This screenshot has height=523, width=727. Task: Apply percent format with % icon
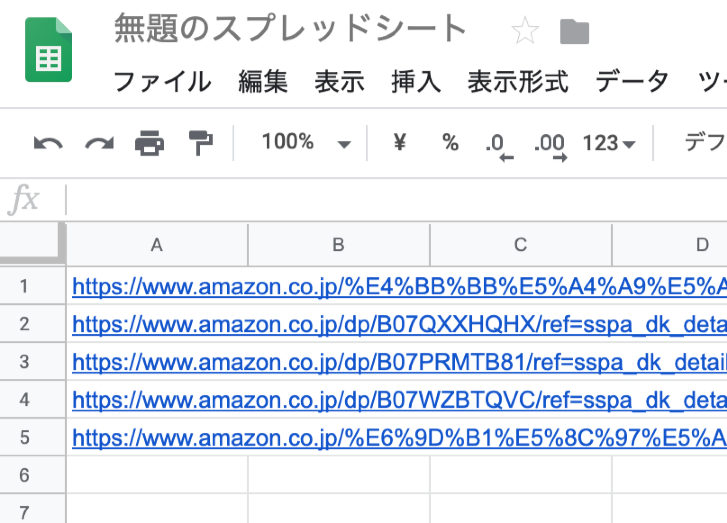pos(450,142)
